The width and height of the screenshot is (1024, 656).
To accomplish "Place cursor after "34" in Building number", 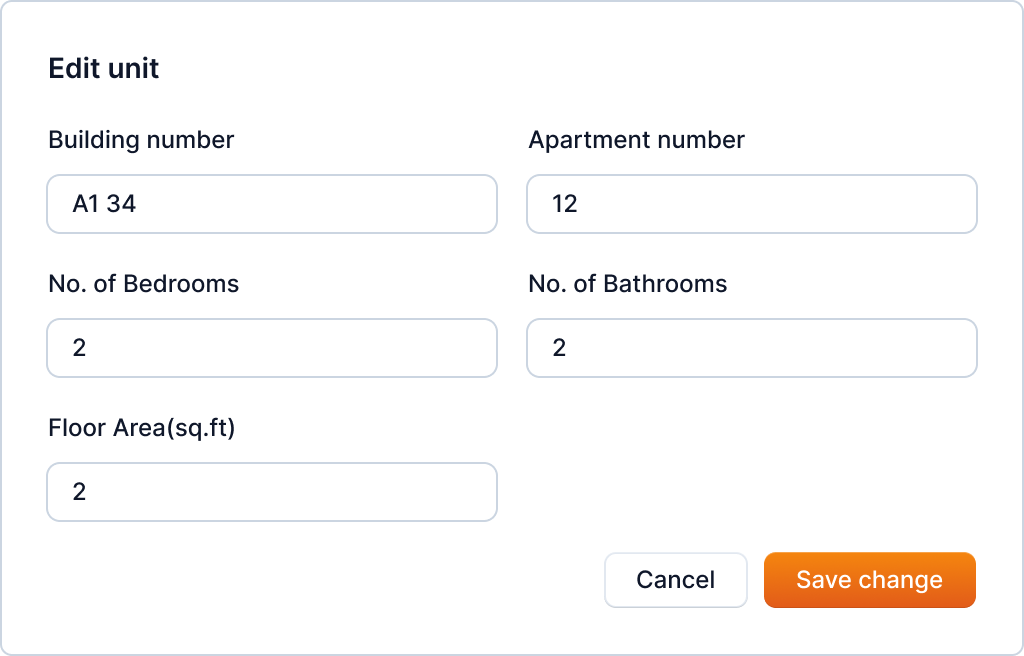I will coord(138,204).
